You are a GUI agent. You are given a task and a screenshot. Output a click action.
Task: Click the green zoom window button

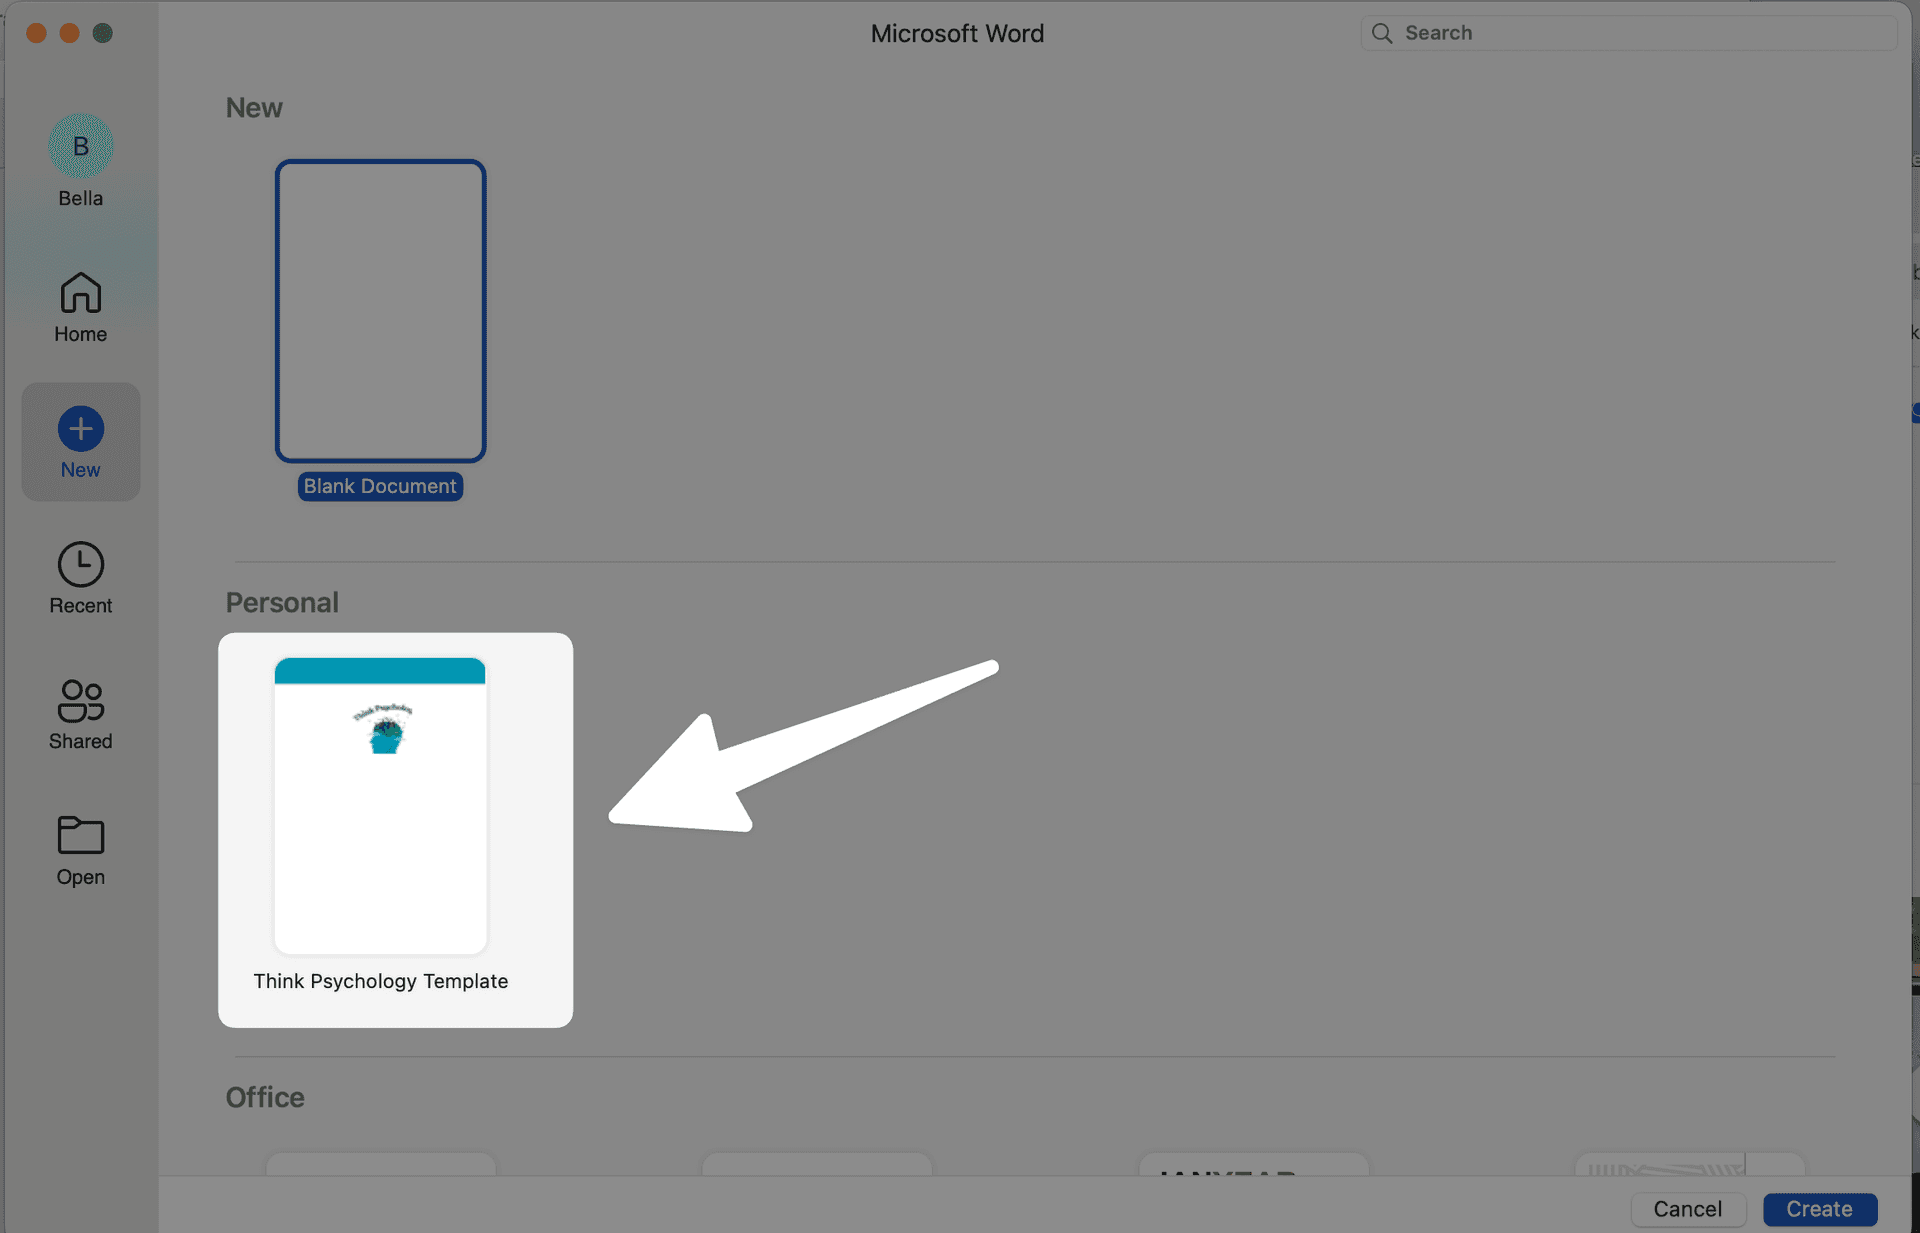pyautogui.click(x=102, y=33)
